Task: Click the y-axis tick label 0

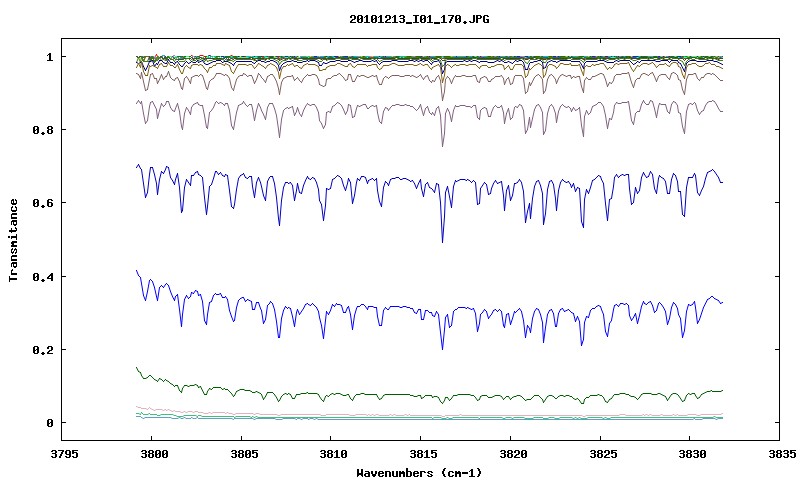Action: click(50, 423)
